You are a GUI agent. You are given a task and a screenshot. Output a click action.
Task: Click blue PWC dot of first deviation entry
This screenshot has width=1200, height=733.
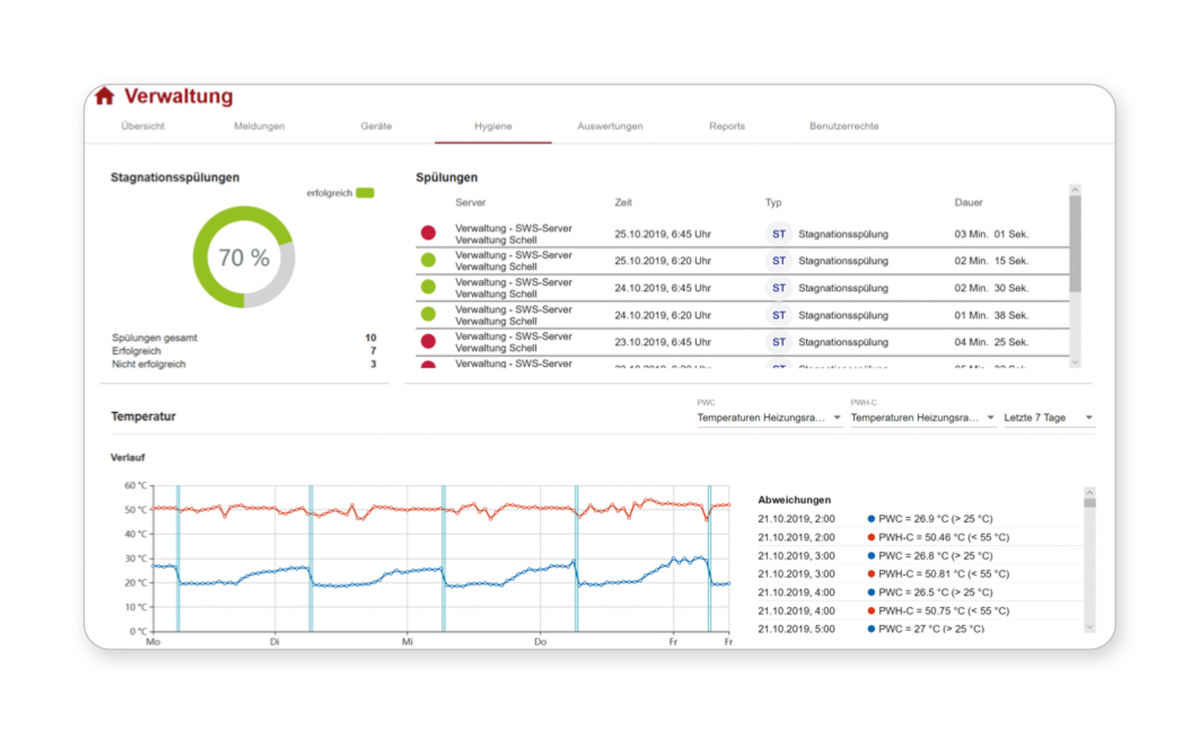(871, 519)
